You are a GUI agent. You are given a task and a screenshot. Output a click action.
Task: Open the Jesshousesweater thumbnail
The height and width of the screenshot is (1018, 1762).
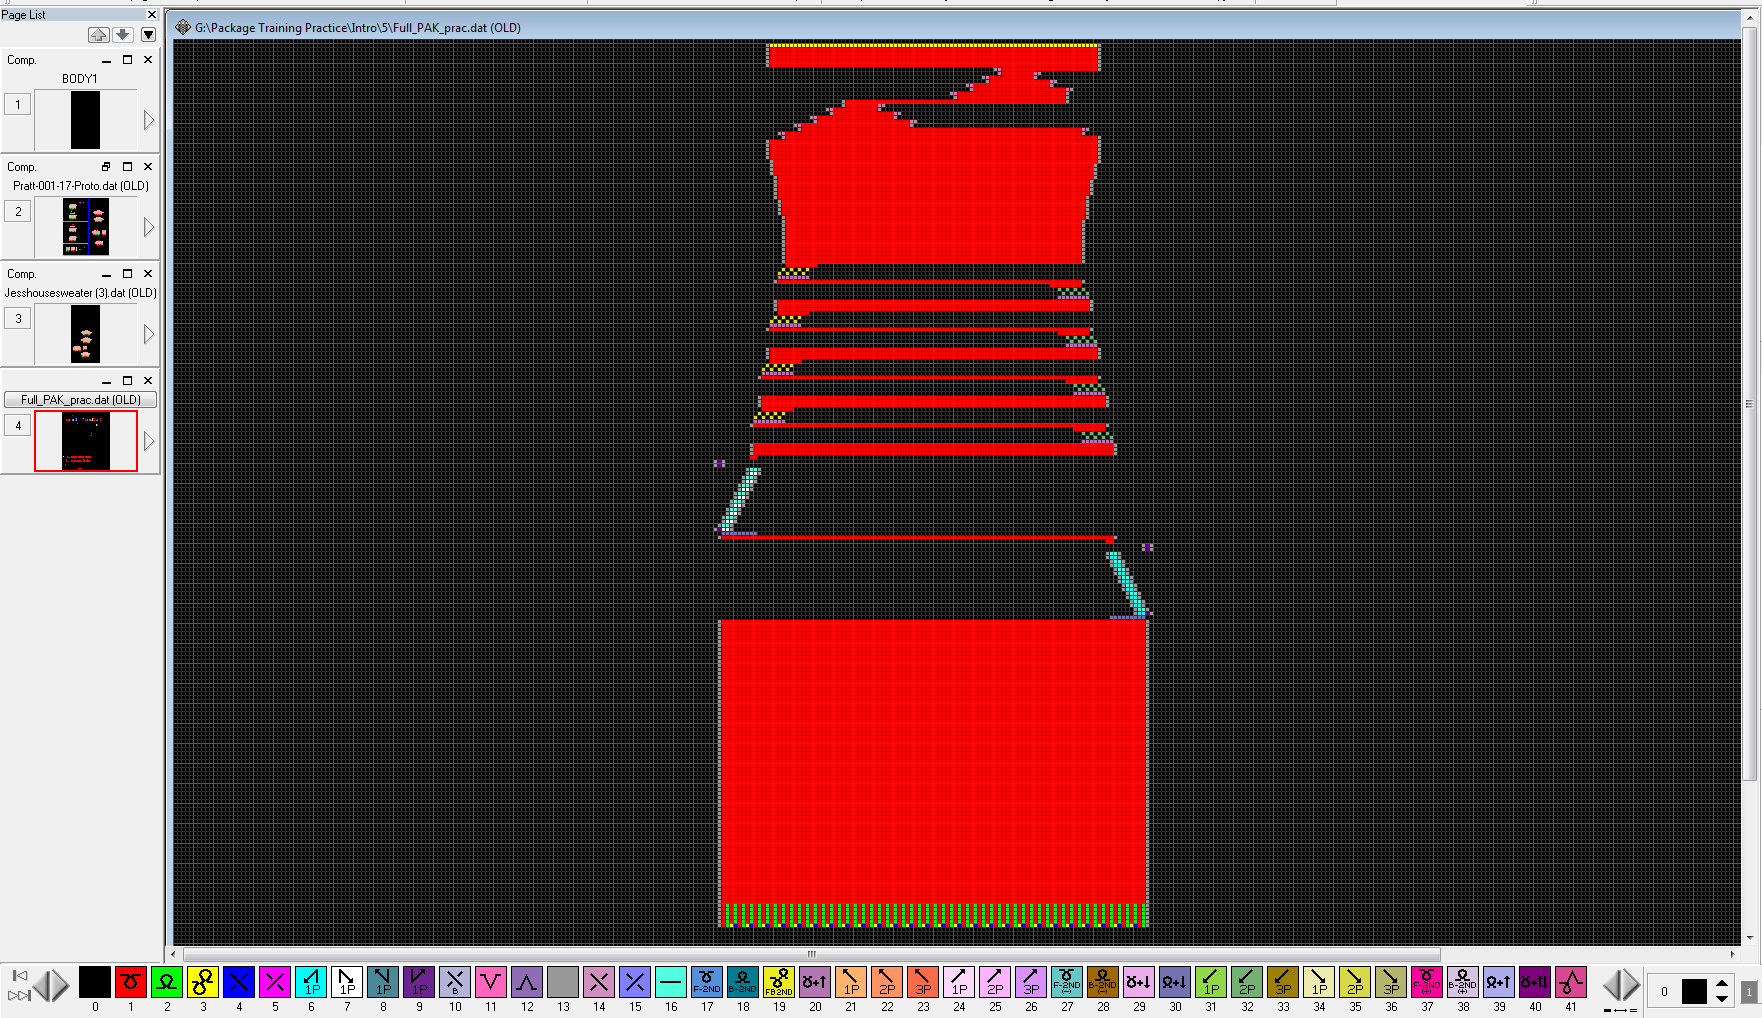pos(86,334)
